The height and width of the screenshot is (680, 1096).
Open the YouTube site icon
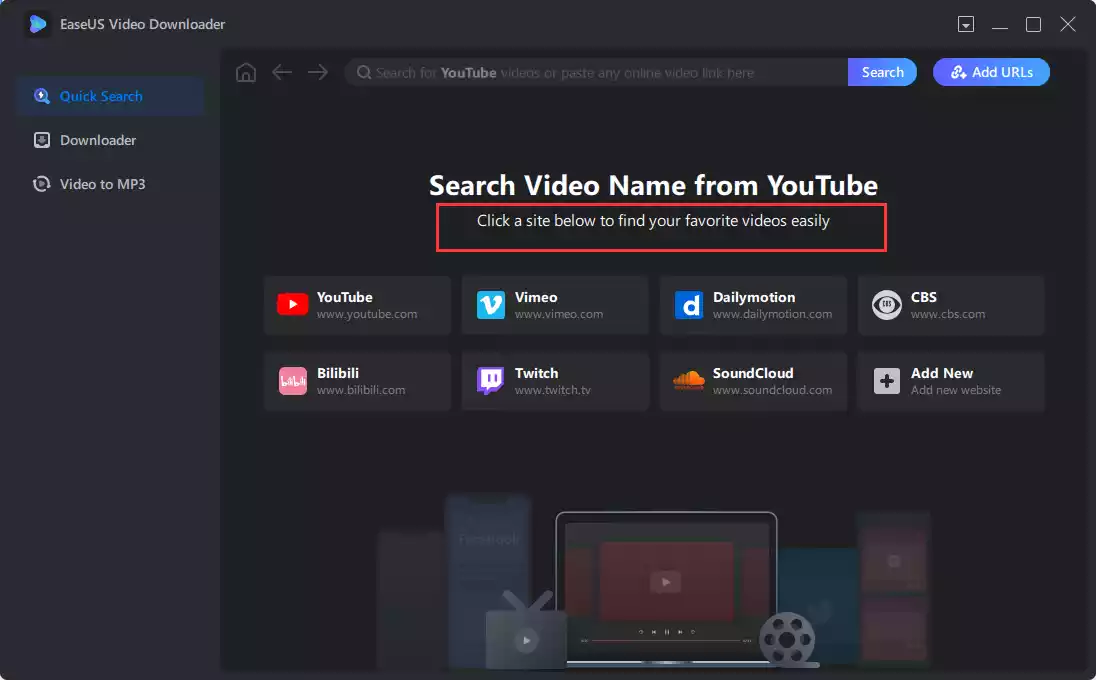click(x=292, y=305)
